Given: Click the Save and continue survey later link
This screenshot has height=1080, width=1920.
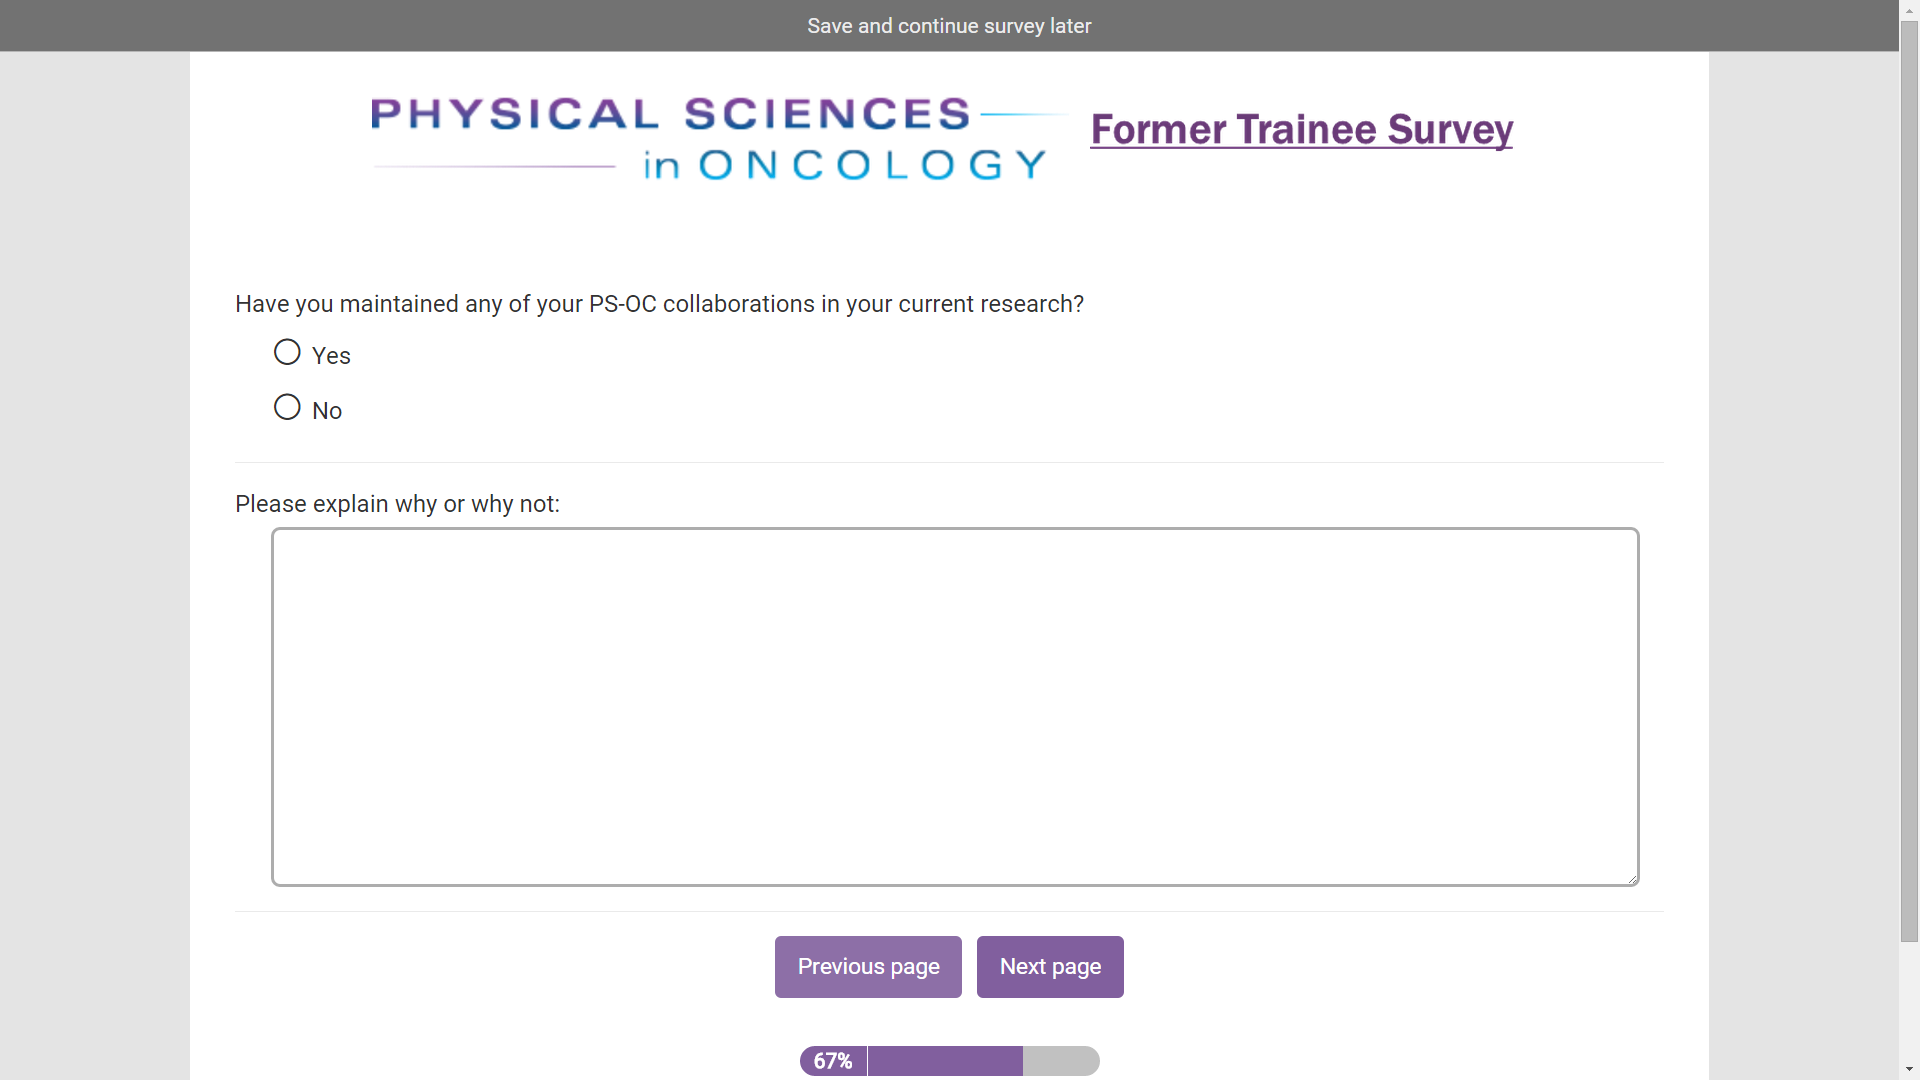Looking at the screenshot, I should click(949, 26).
